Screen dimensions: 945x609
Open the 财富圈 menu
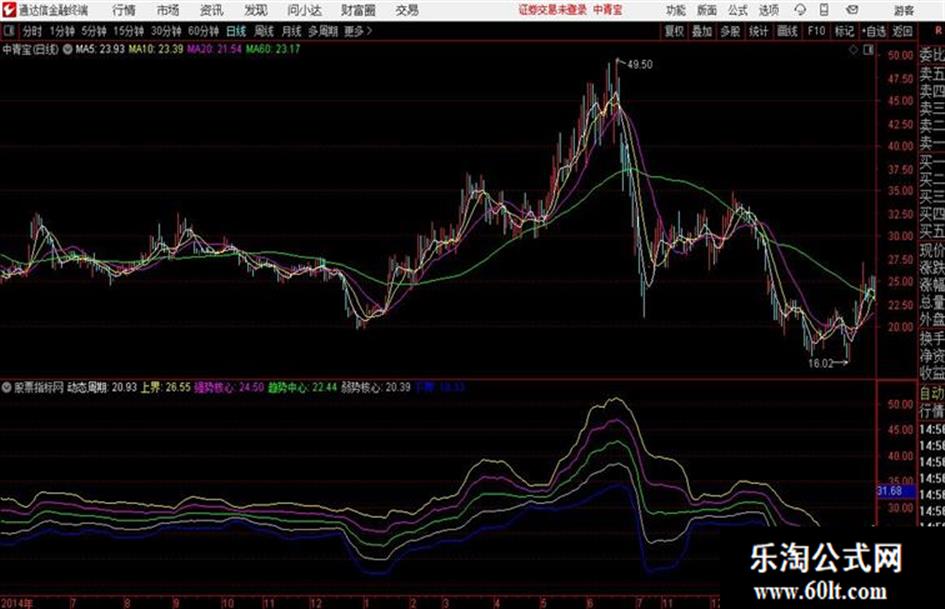point(358,10)
